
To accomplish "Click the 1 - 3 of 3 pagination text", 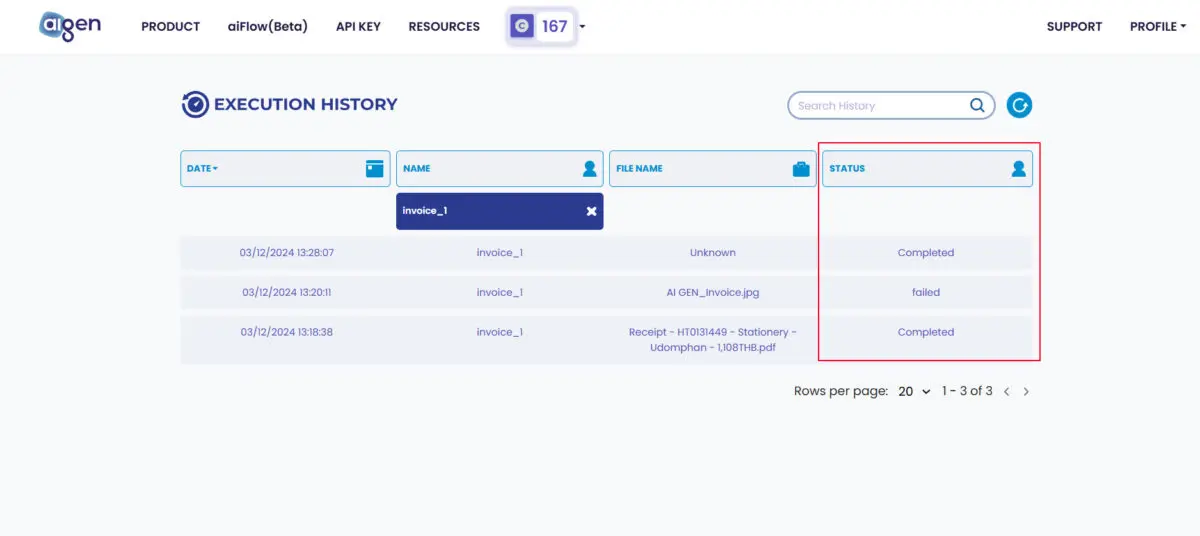I will (x=967, y=391).
